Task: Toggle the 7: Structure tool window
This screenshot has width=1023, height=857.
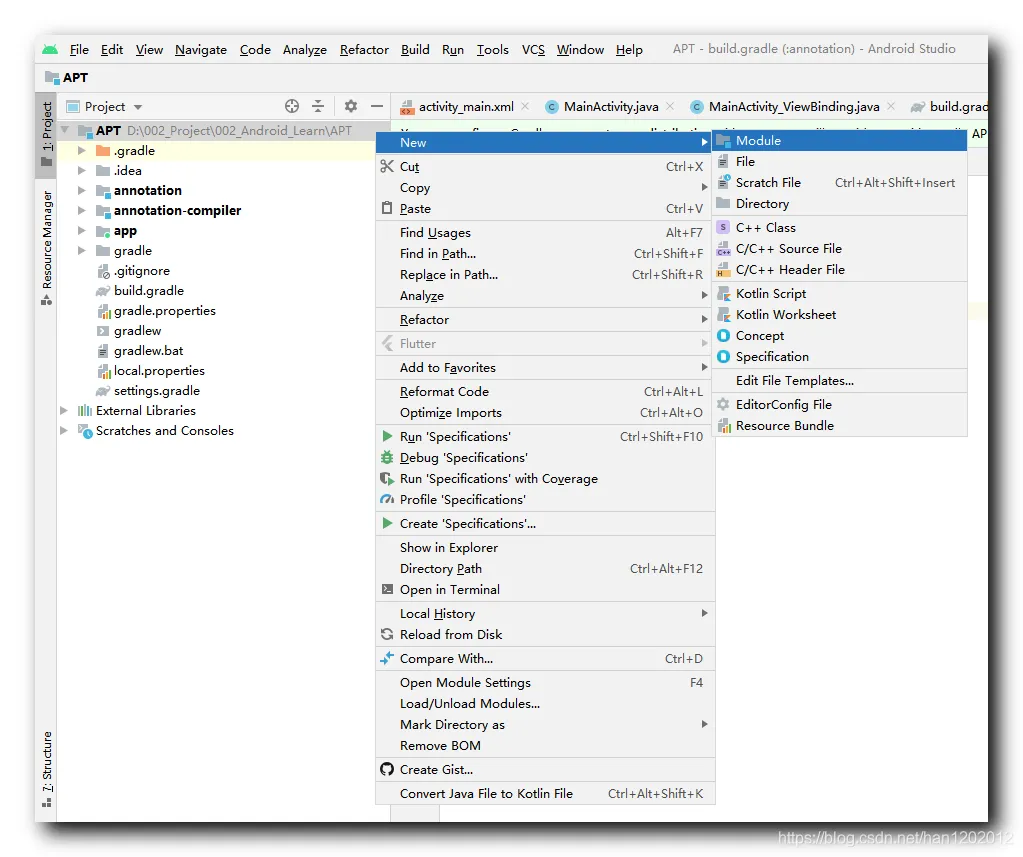Action: [x=46, y=769]
